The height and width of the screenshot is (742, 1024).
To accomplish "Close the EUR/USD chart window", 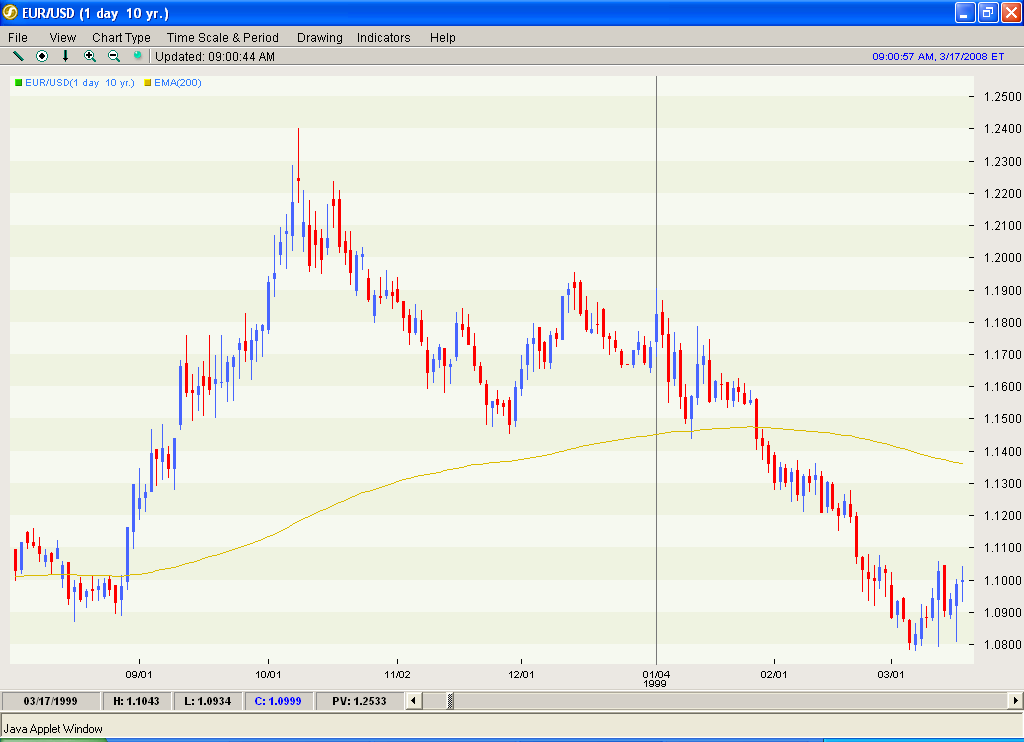I will coord(1011,12).
